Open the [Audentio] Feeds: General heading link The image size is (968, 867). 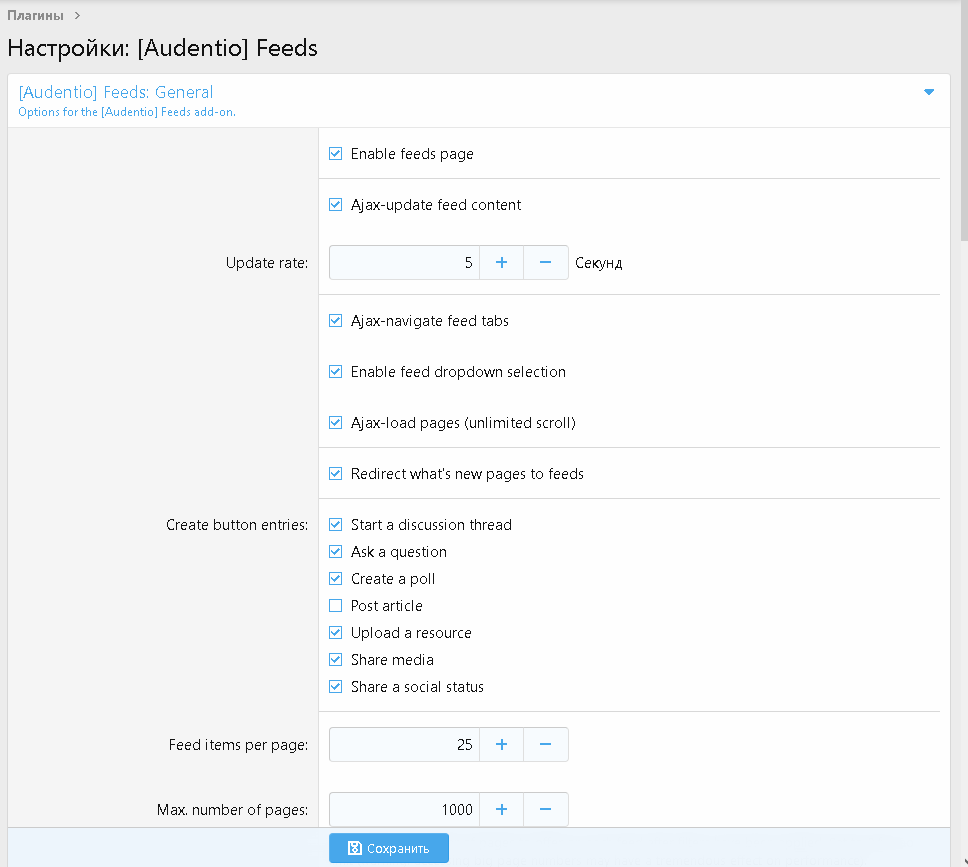[x=115, y=92]
